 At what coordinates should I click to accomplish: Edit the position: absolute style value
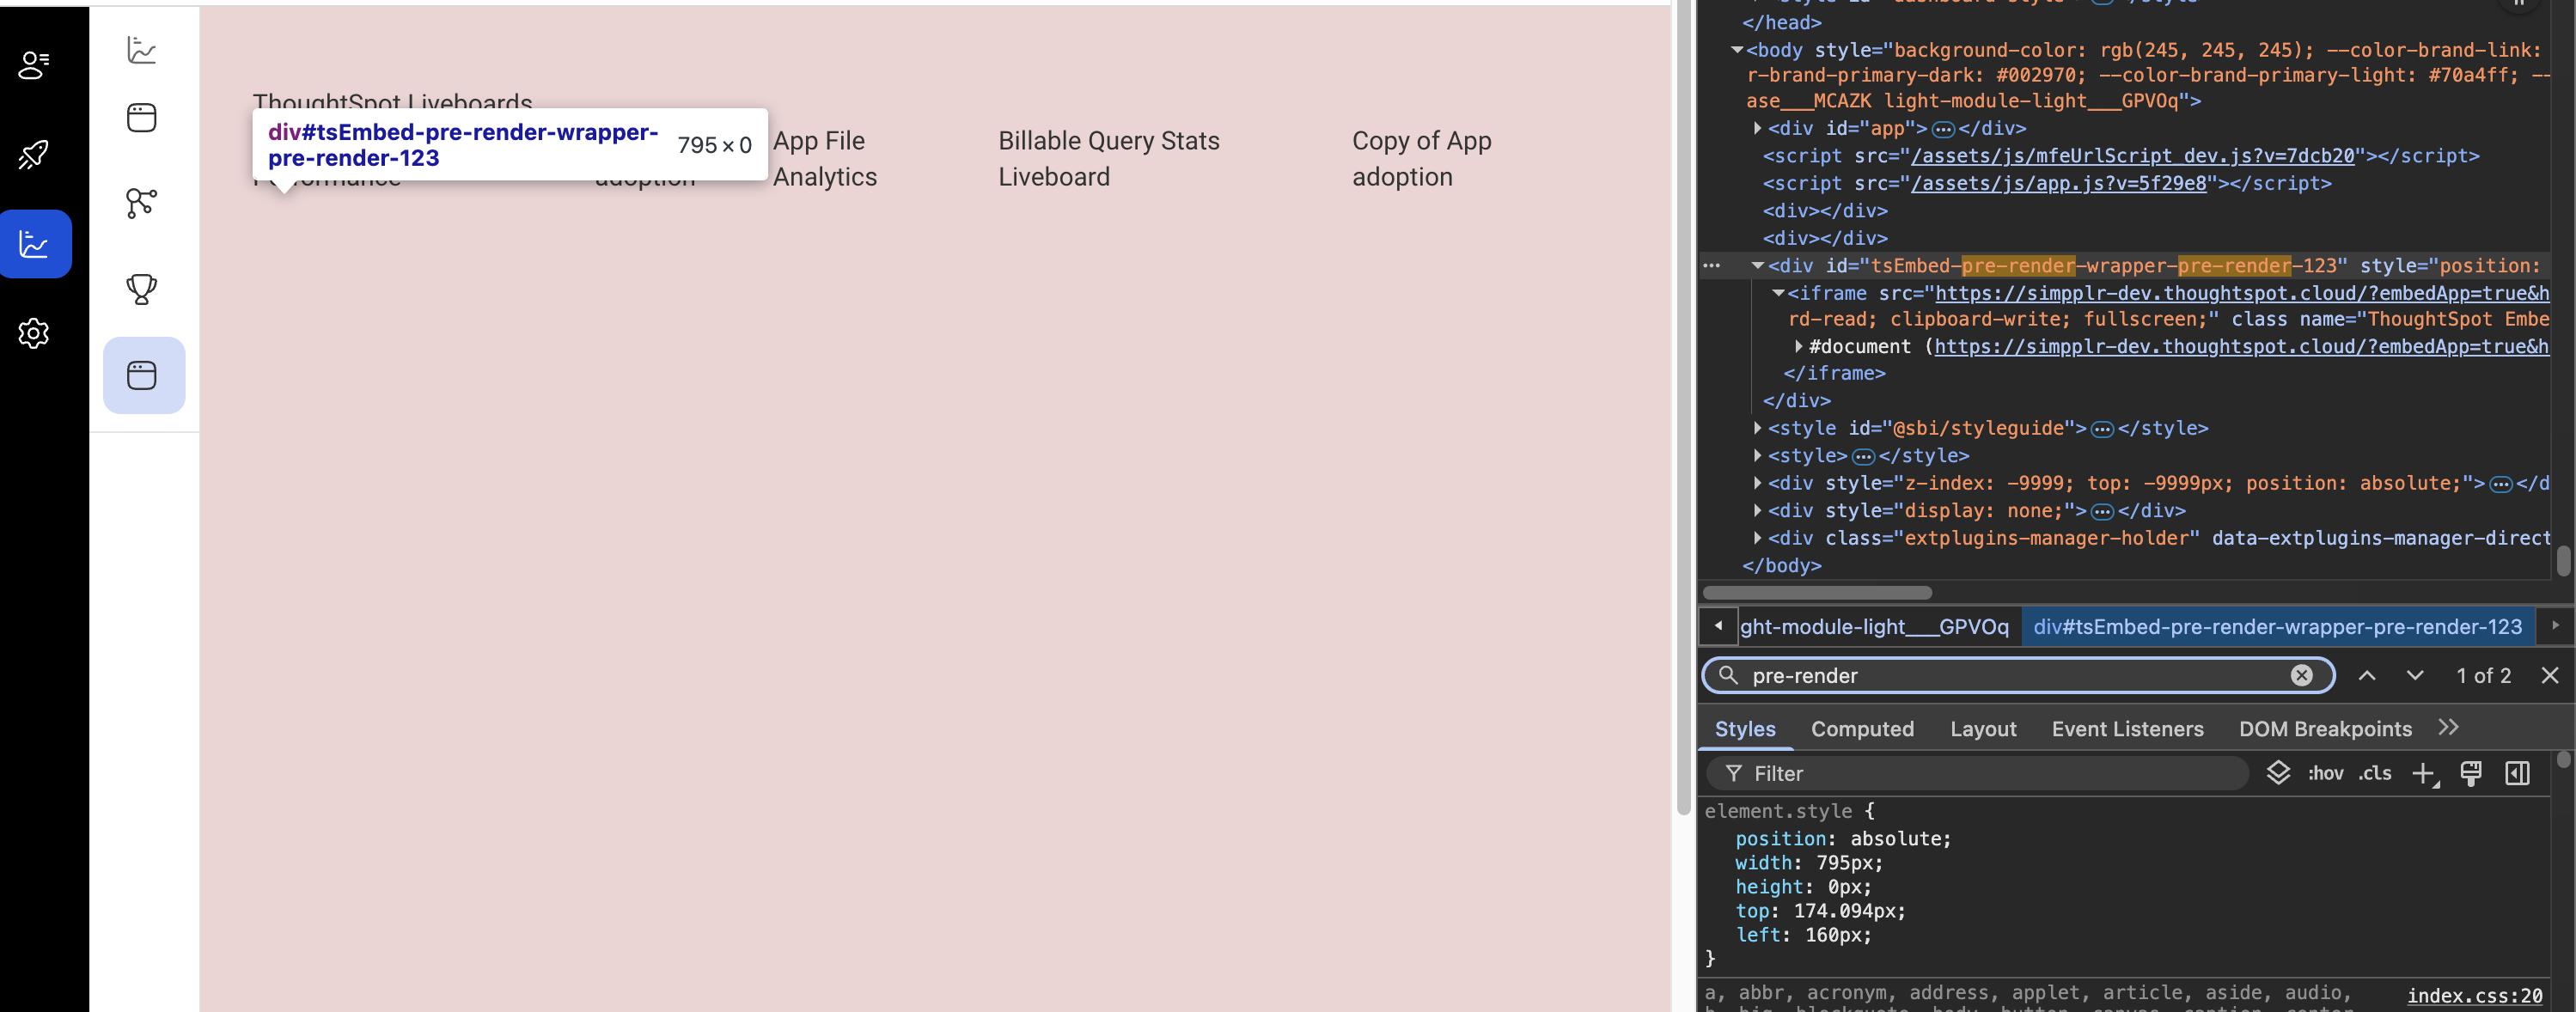[x=1899, y=839]
